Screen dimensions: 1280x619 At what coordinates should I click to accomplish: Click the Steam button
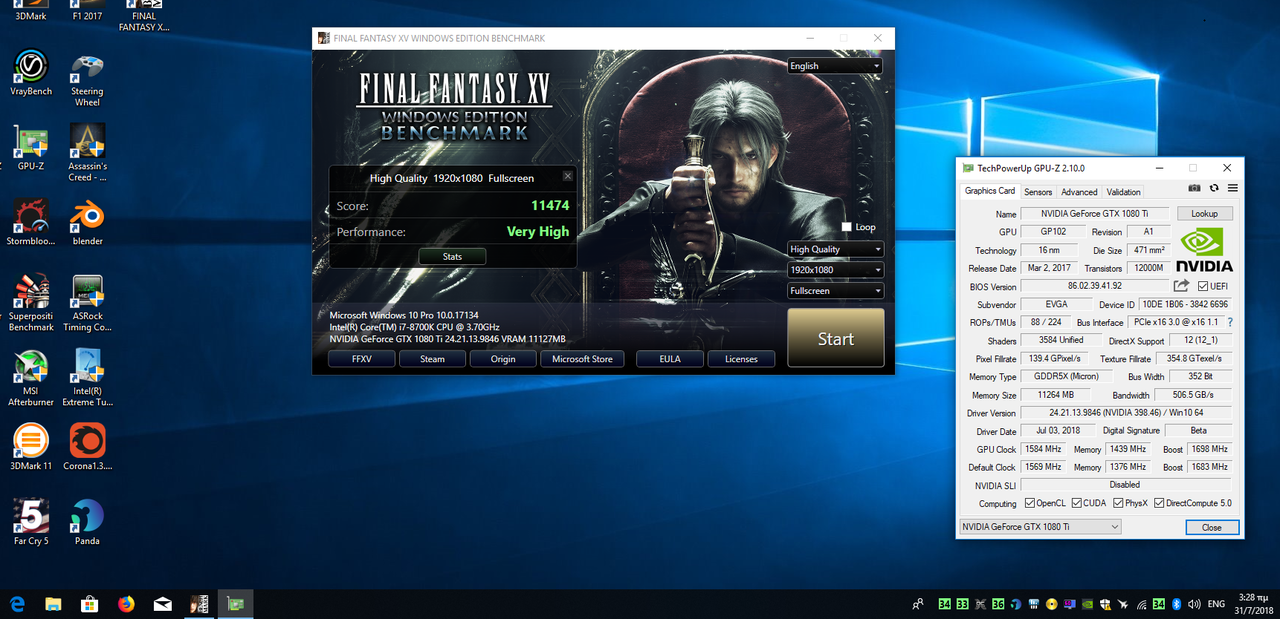coord(432,359)
